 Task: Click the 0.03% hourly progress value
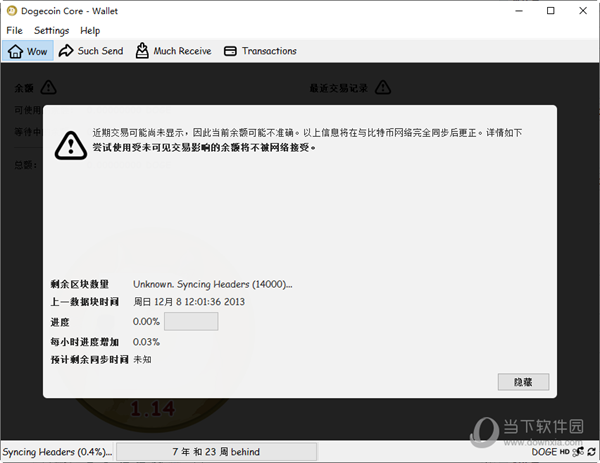[146, 342]
